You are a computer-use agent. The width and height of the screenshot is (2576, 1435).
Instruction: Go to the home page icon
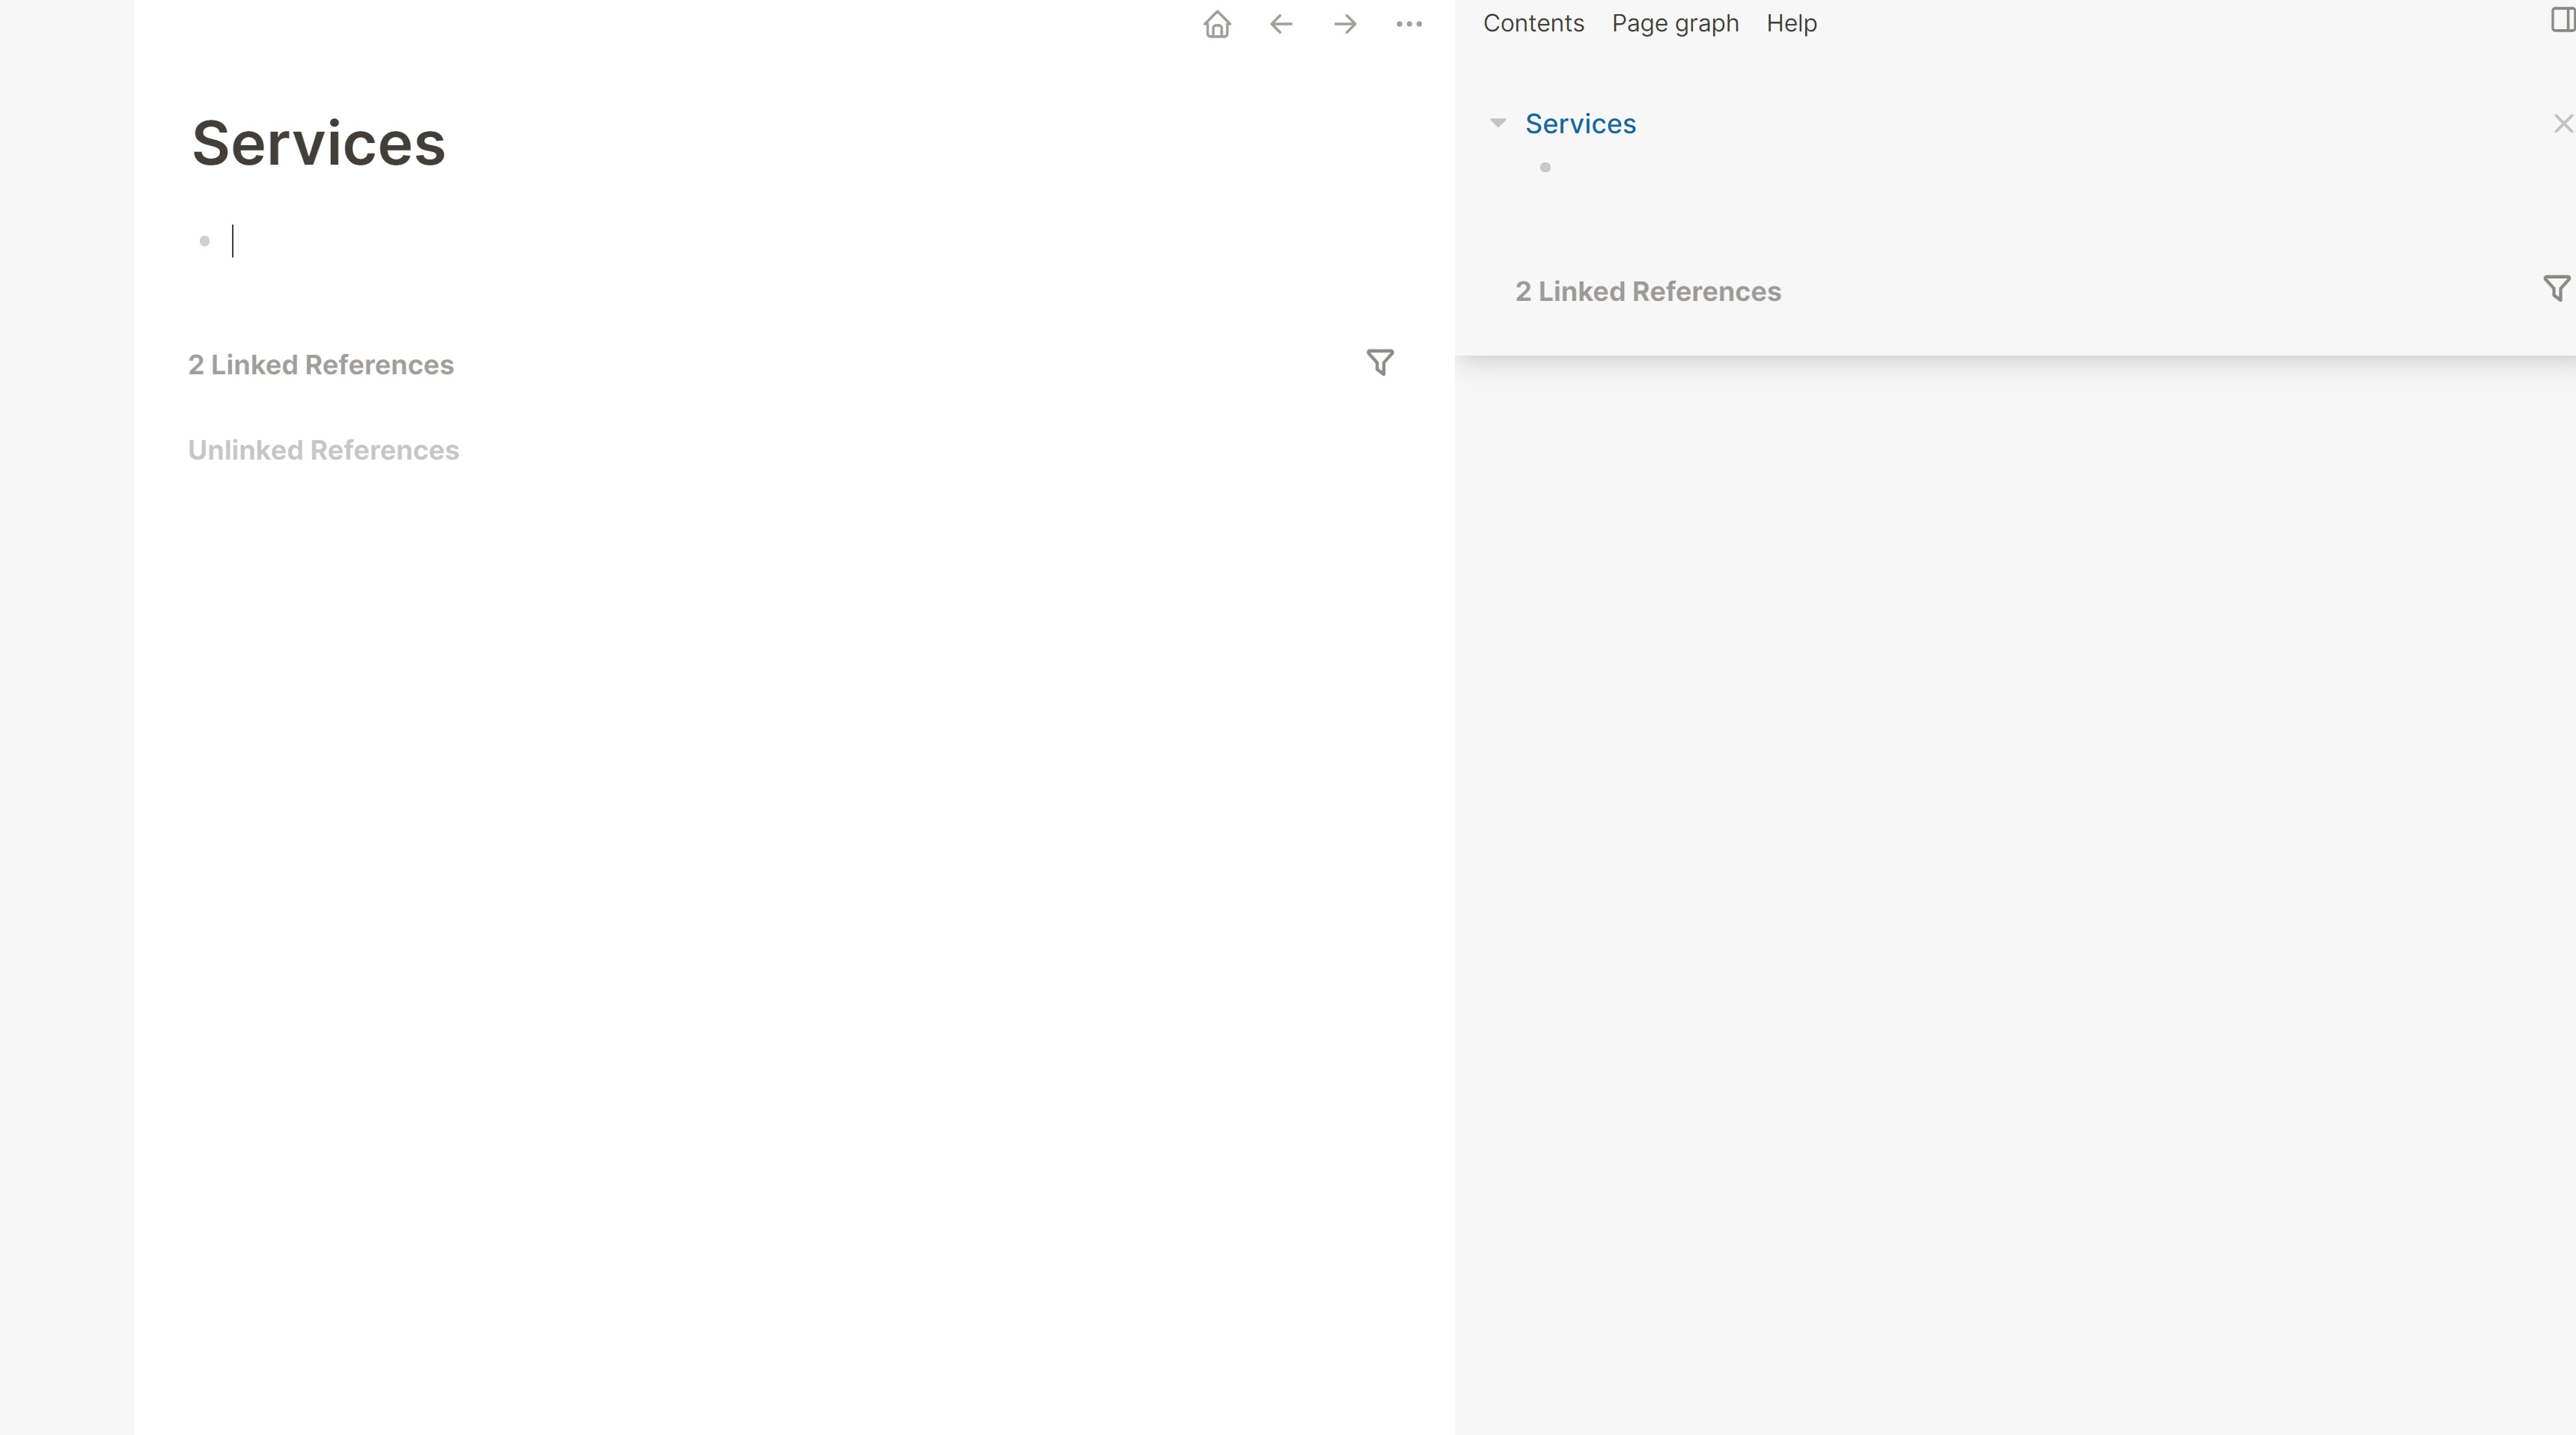(1217, 24)
